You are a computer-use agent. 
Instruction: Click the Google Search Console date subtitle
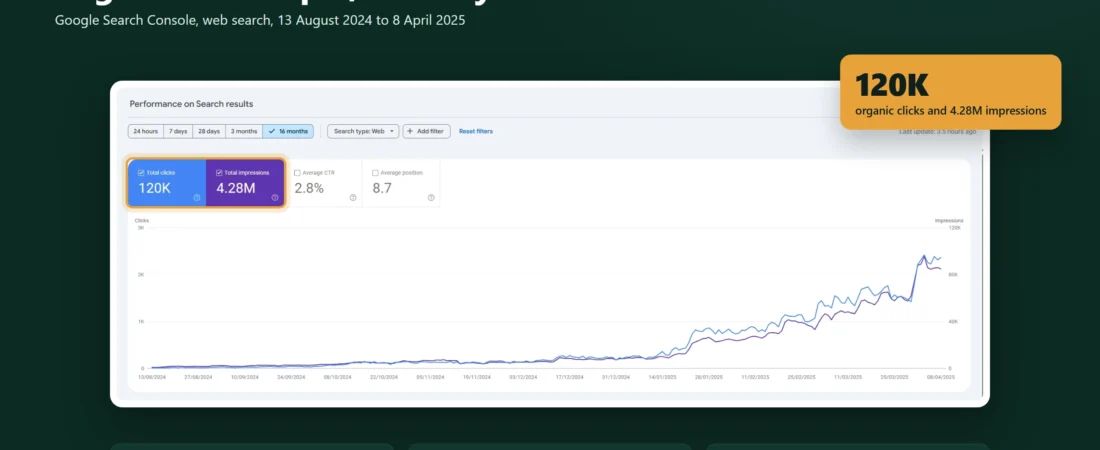(x=260, y=20)
